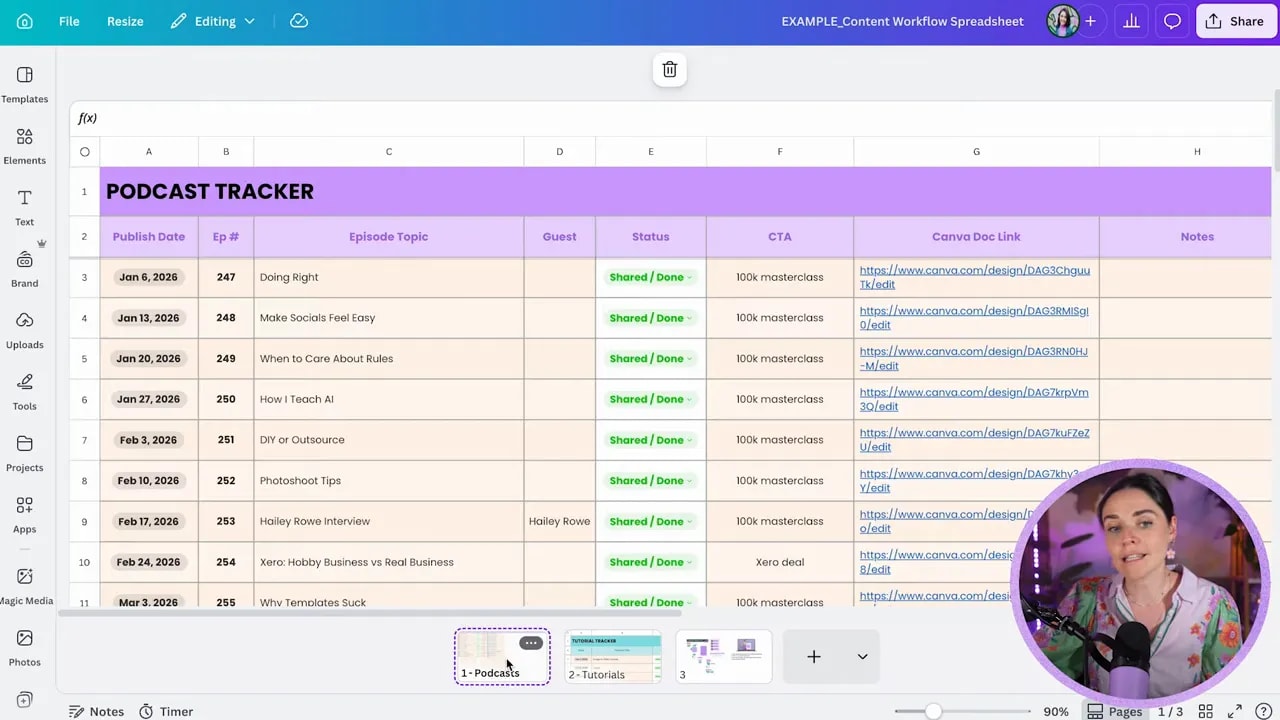Enter fullscreen present mode
The image size is (1280, 720).
point(1234,712)
